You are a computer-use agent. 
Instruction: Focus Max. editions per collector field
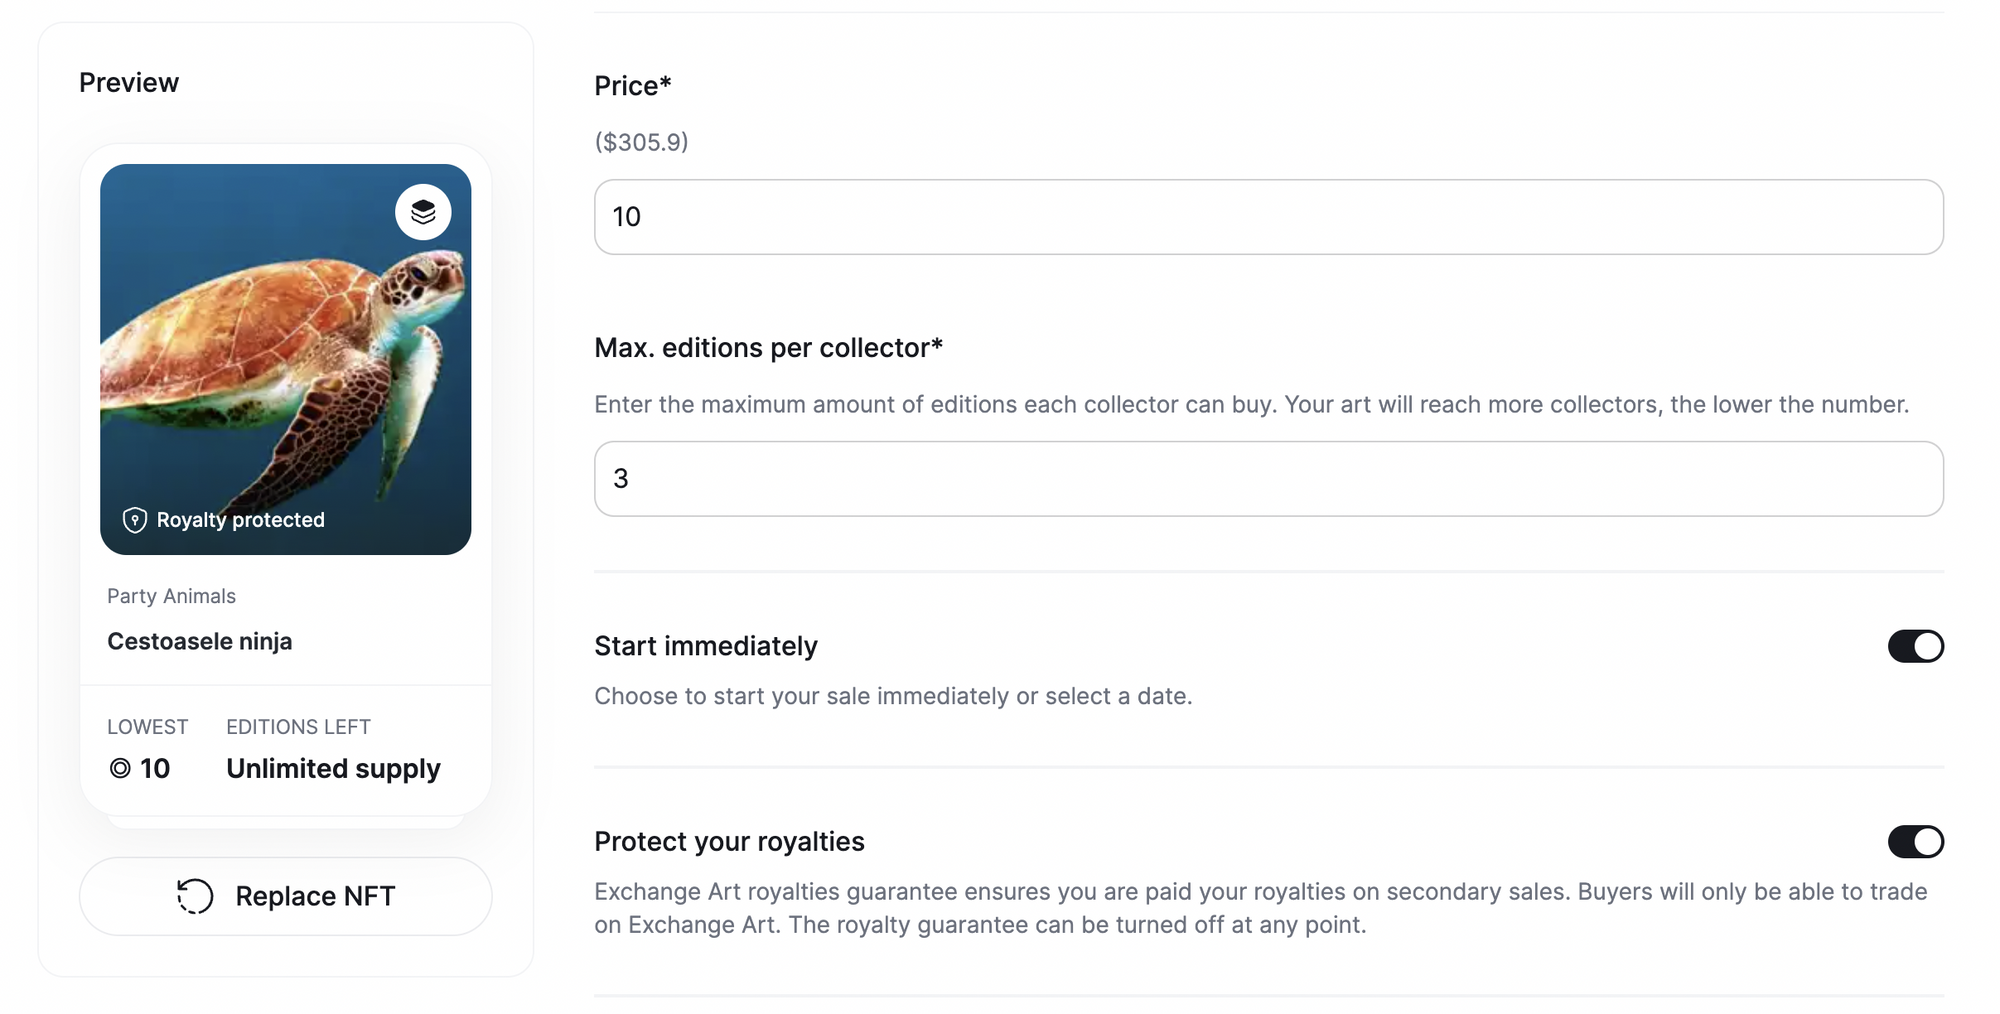point(1268,479)
